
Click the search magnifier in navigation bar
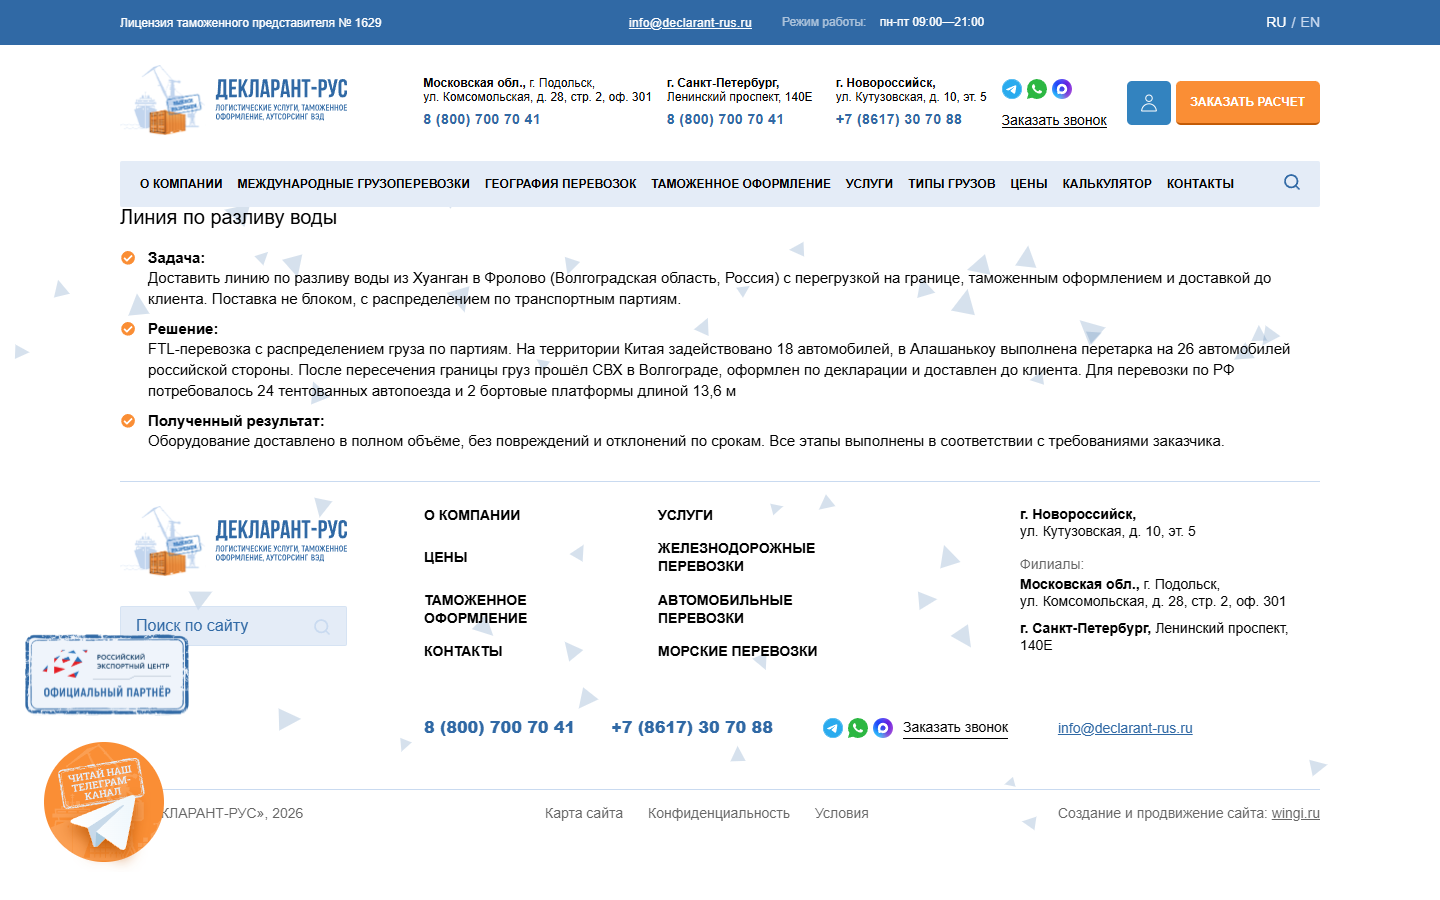1292,182
